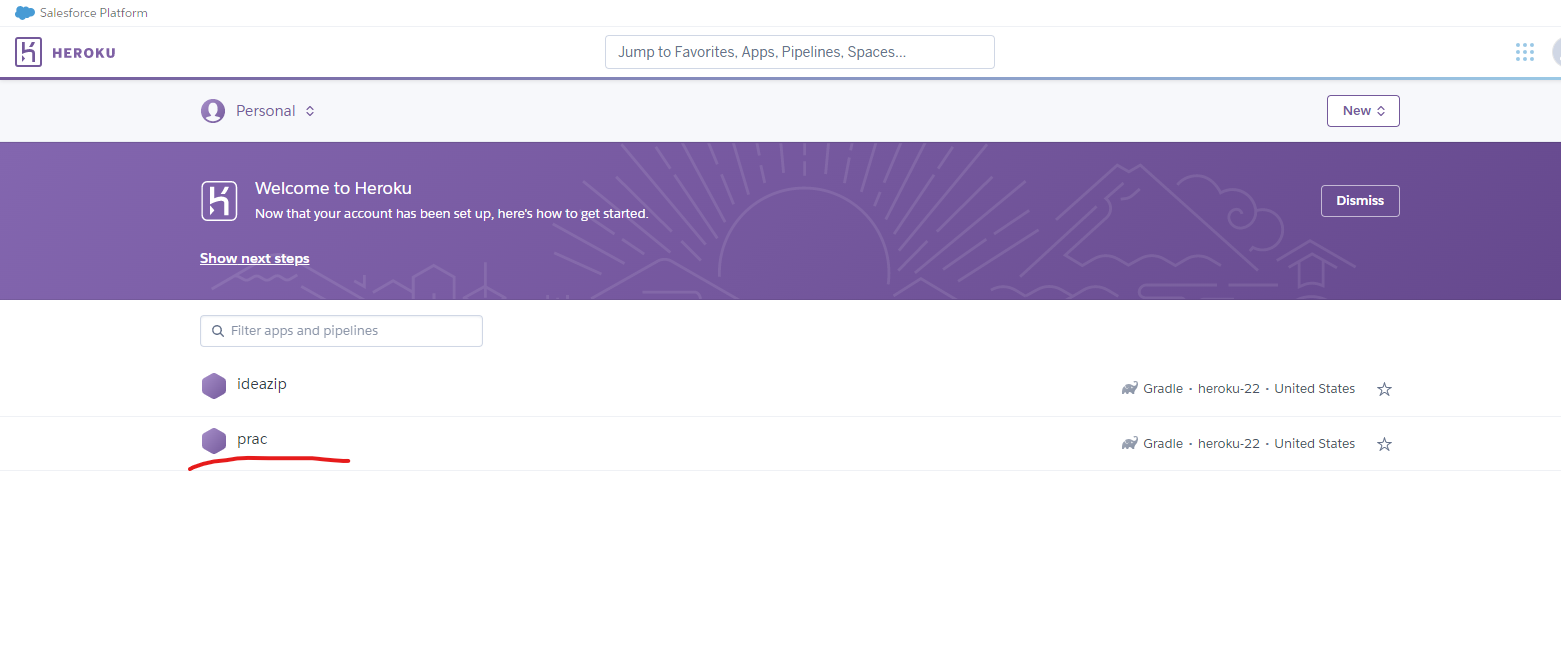
Task: Focus the Filter apps and pipelines field
Action: [341, 331]
